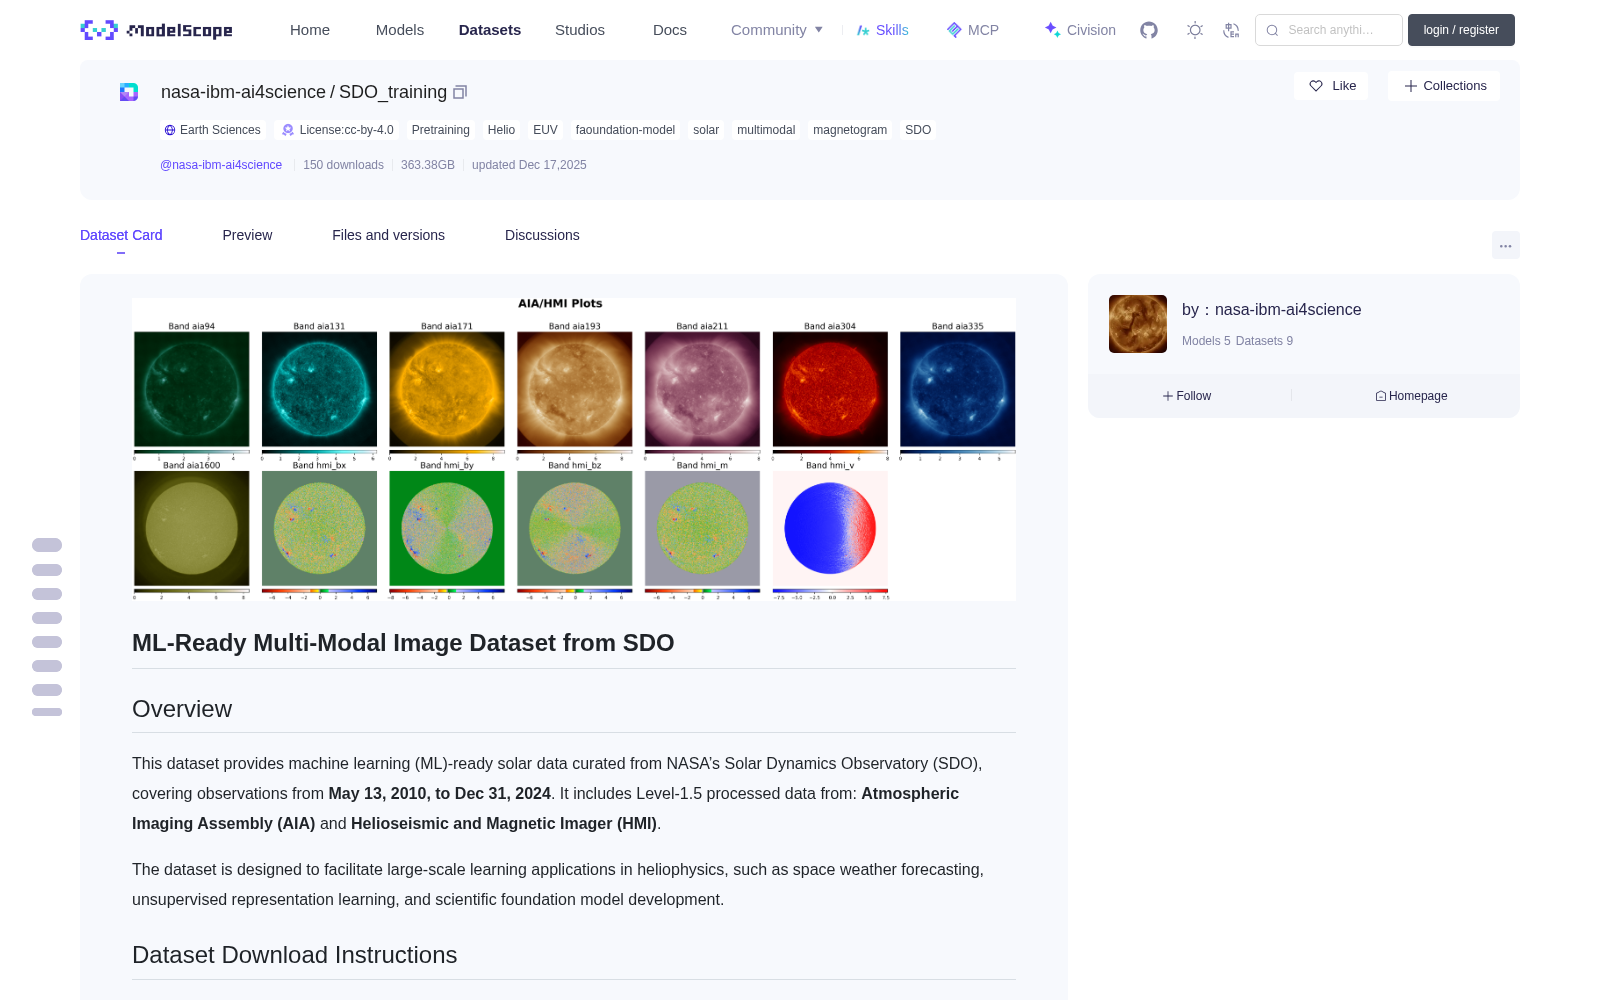
Task: Click nasa-ibm-ai4science organization avatar
Action: point(1138,324)
